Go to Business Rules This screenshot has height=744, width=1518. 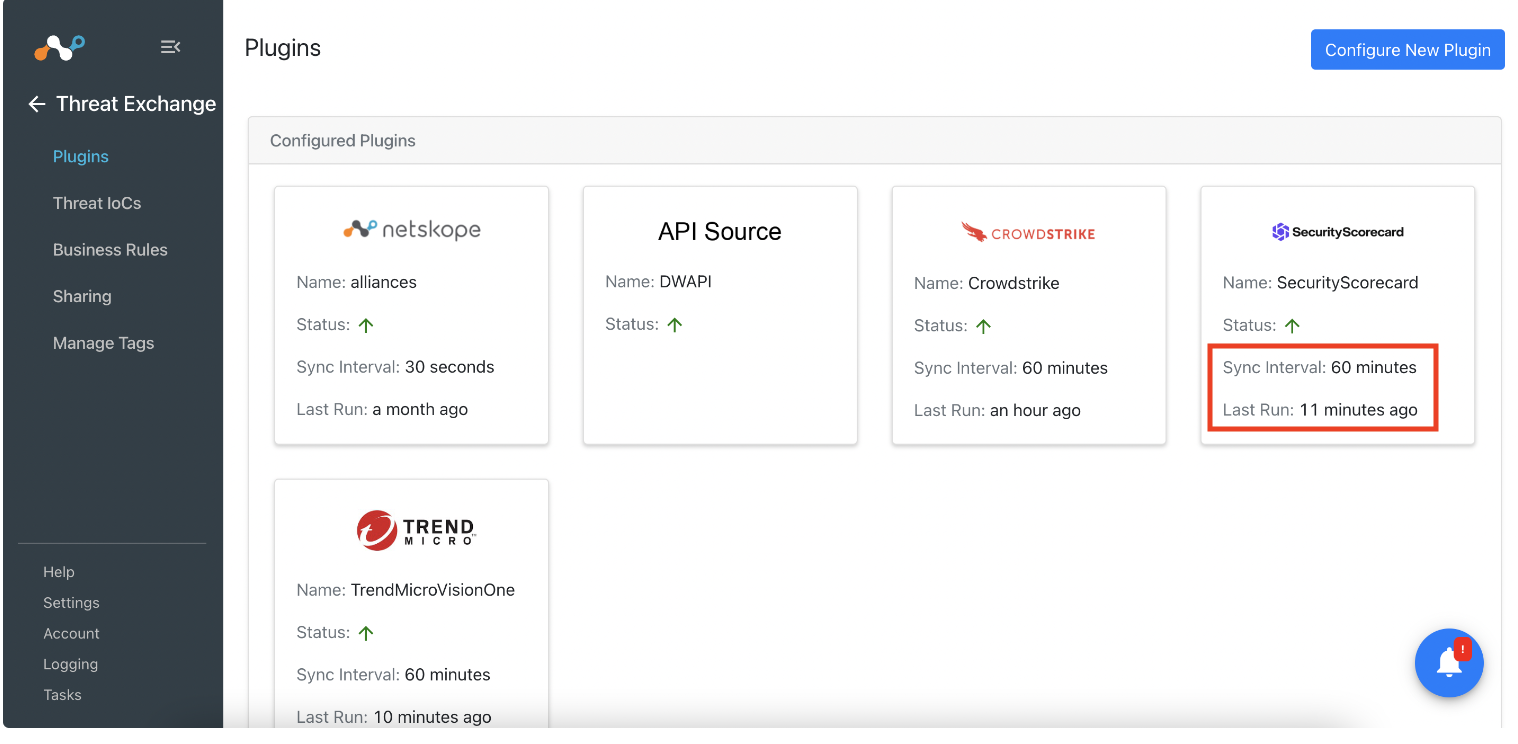(110, 250)
